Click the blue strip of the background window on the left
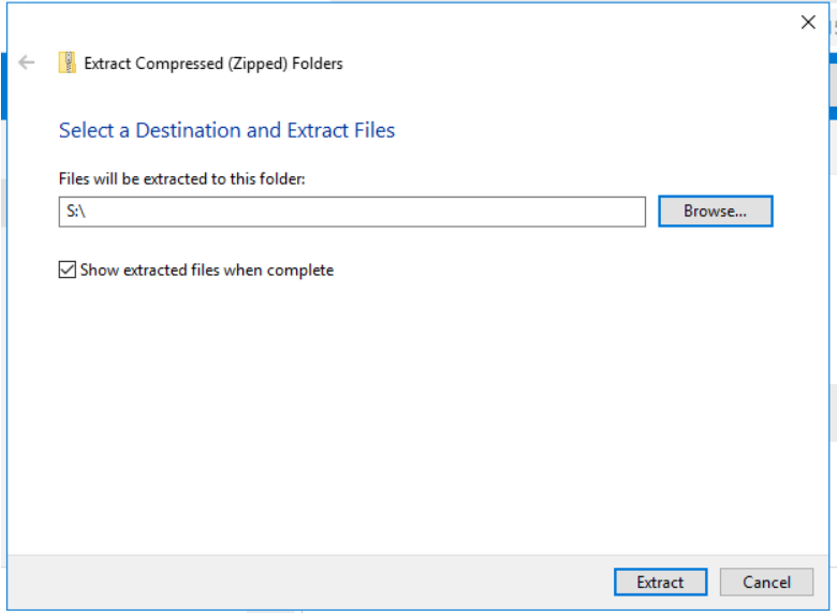 click(x=3, y=85)
